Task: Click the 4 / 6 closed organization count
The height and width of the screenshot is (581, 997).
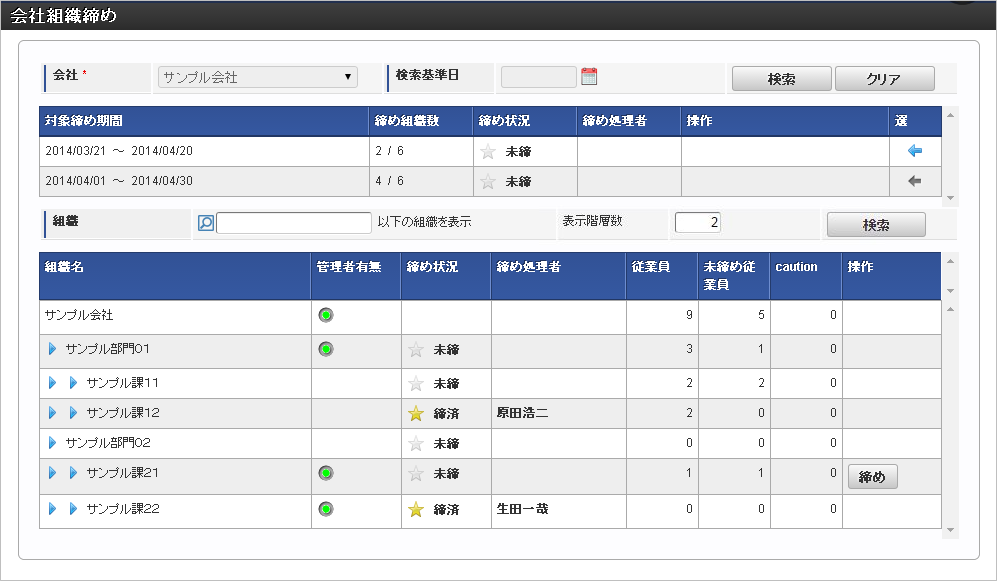Action: click(389, 181)
